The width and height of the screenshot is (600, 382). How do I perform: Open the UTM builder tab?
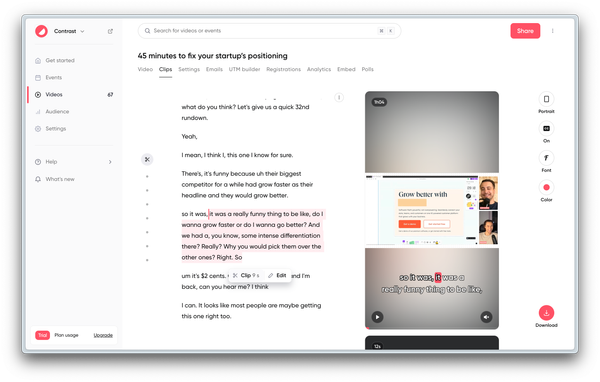(245, 69)
